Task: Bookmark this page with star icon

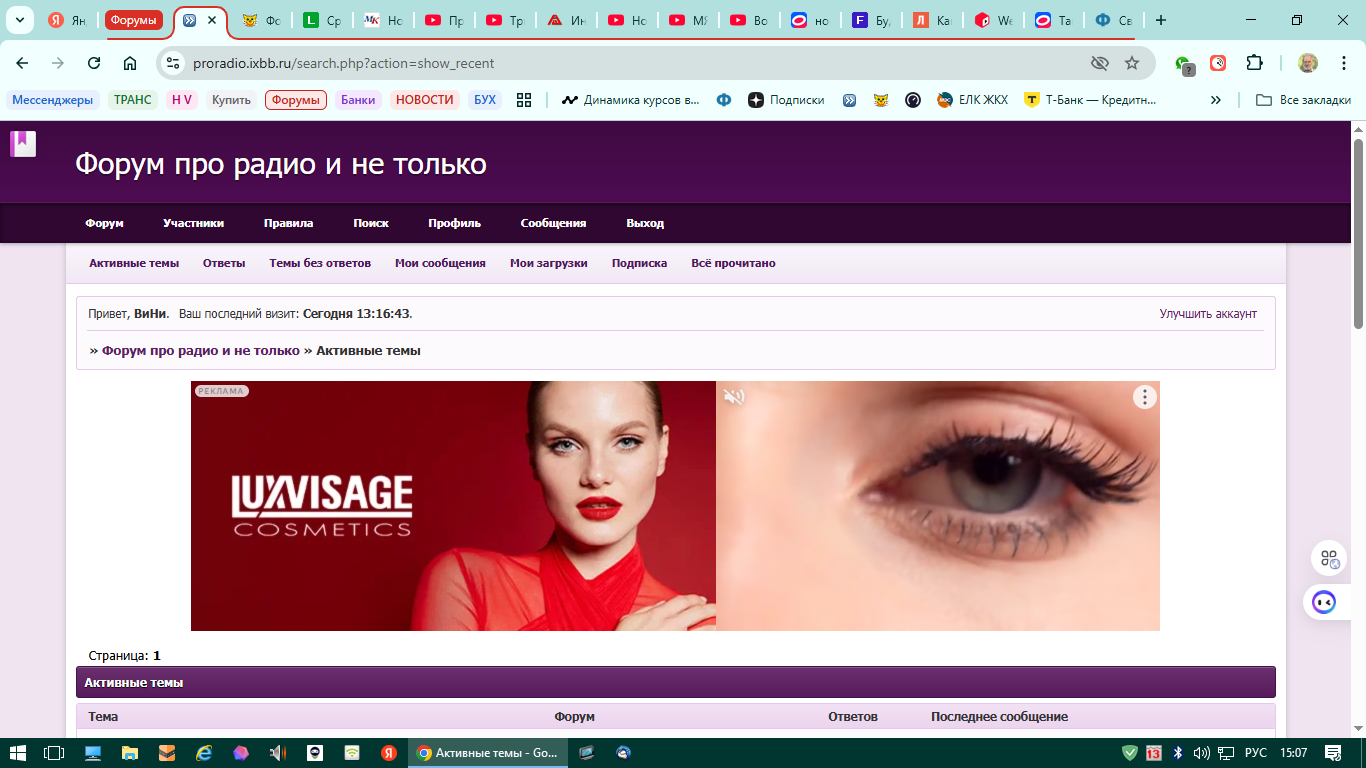Action: [1132, 63]
